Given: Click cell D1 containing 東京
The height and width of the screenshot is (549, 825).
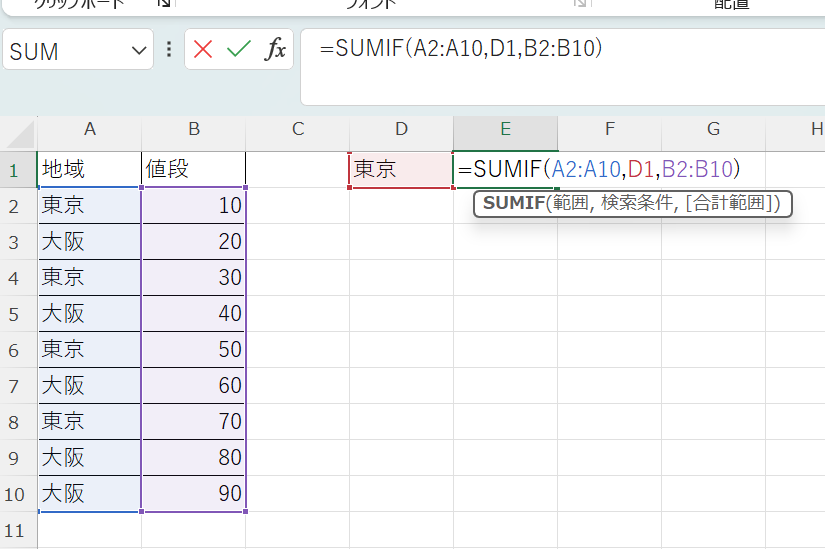Looking at the screenshot, I should click(x=401, y=170).
